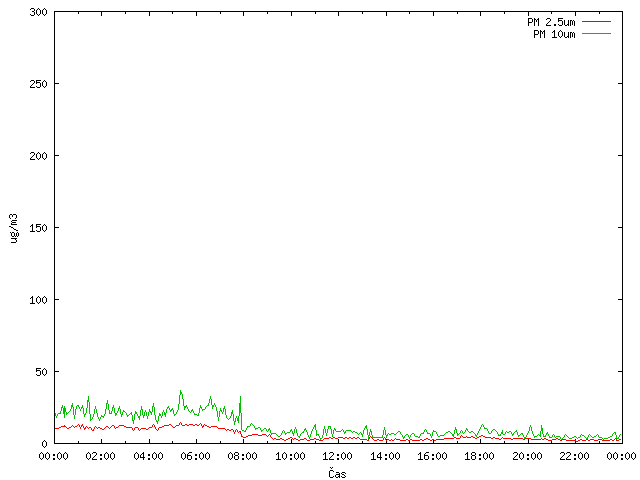640x480 pixels.
Task: Click the x-axis time label 08:00
Action: (x=243, y=456)
